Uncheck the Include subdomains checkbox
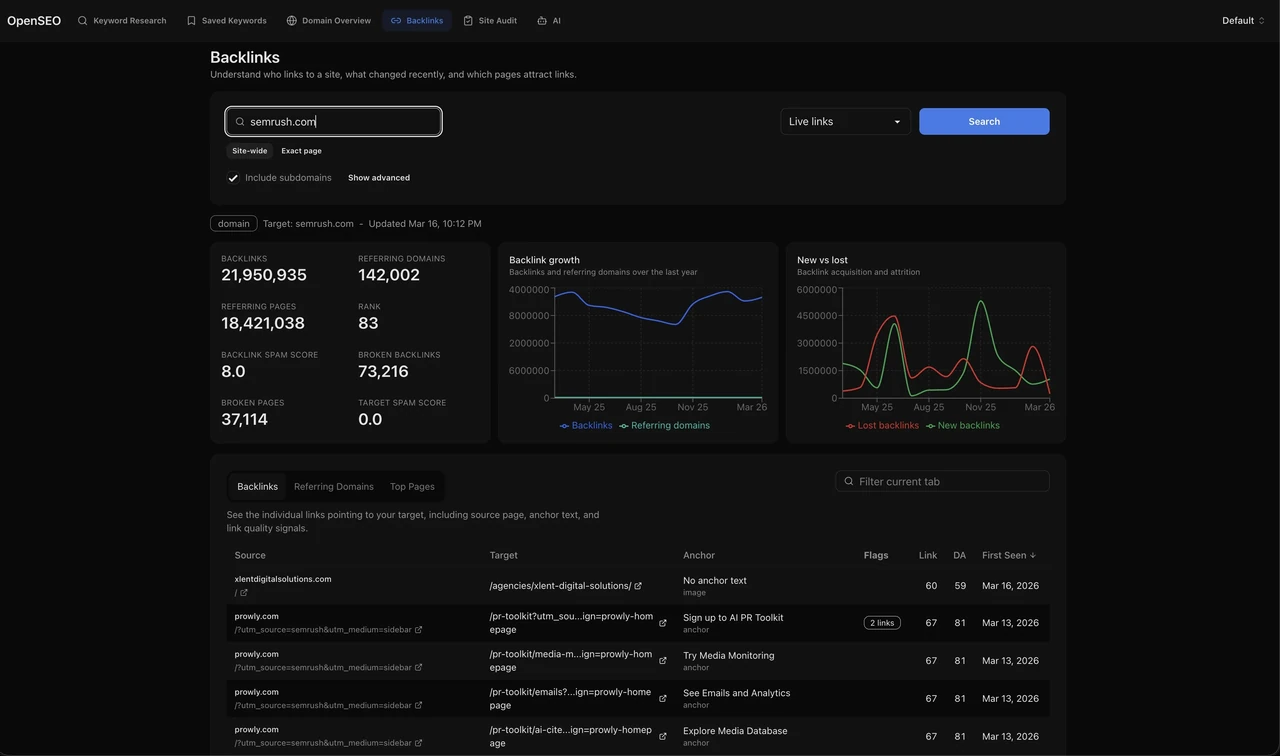Screen dimensions: 1280x756 233,178
